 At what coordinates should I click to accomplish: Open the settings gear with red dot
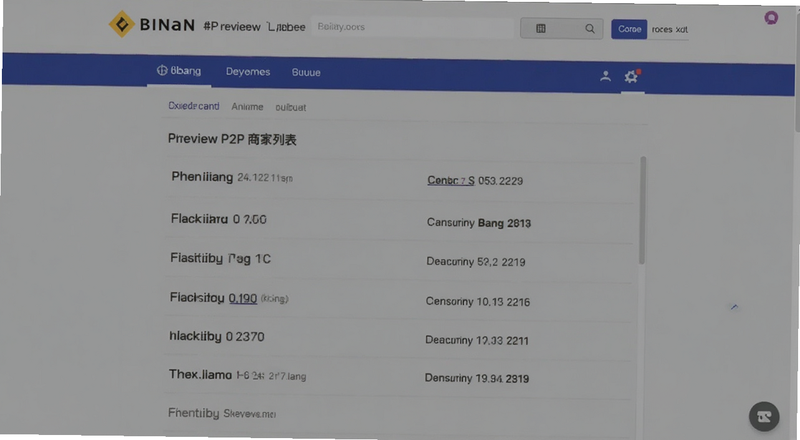pyautogui.click(x=632, y=76)
